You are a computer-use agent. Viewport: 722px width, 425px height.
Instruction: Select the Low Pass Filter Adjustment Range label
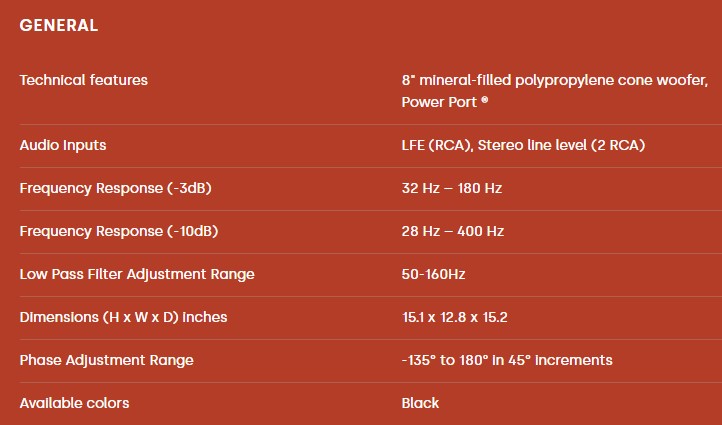pos(137,274)
